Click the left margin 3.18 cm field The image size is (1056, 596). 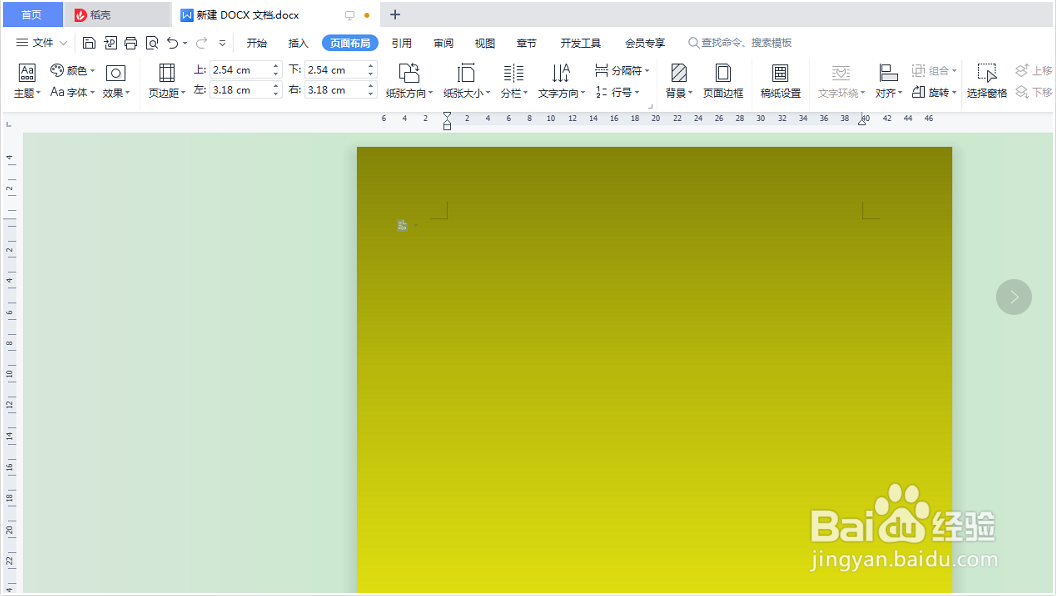240,90
